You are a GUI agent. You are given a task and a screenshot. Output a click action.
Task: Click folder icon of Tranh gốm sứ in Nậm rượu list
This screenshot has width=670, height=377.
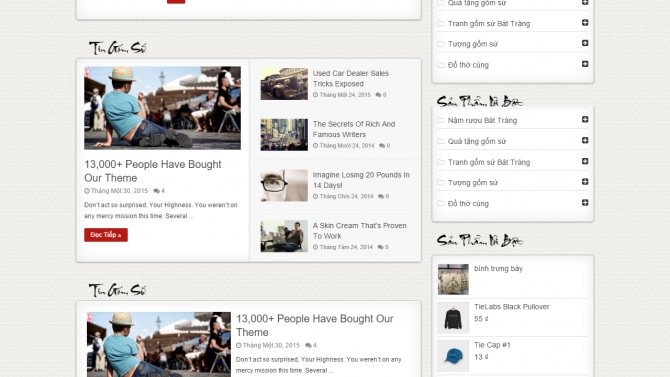(441, 162)
